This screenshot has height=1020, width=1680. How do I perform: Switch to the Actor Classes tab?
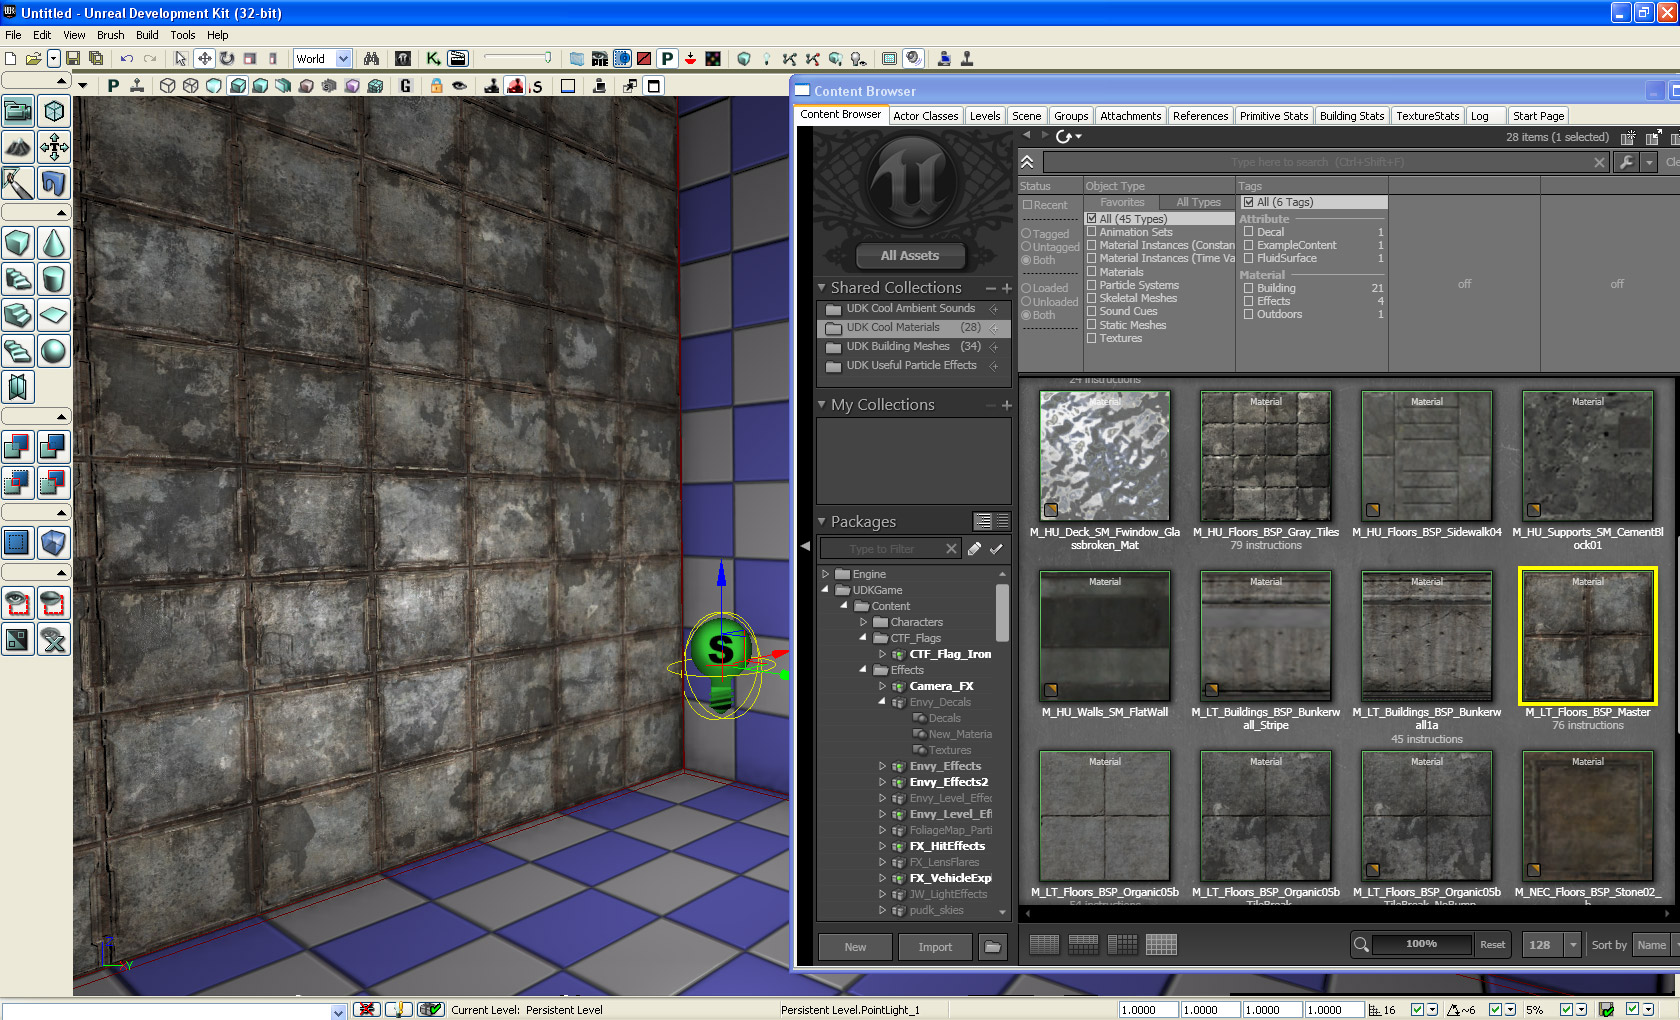point(926,116)
